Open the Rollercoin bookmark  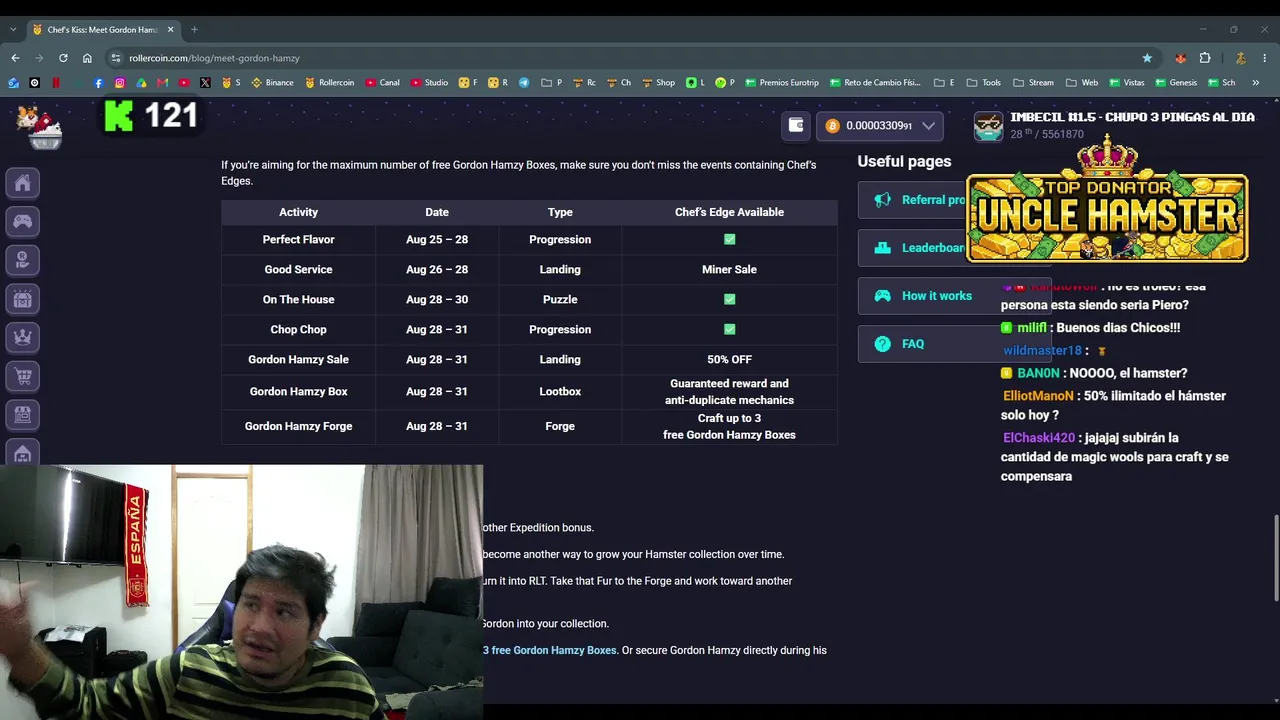tap(329, 83)
